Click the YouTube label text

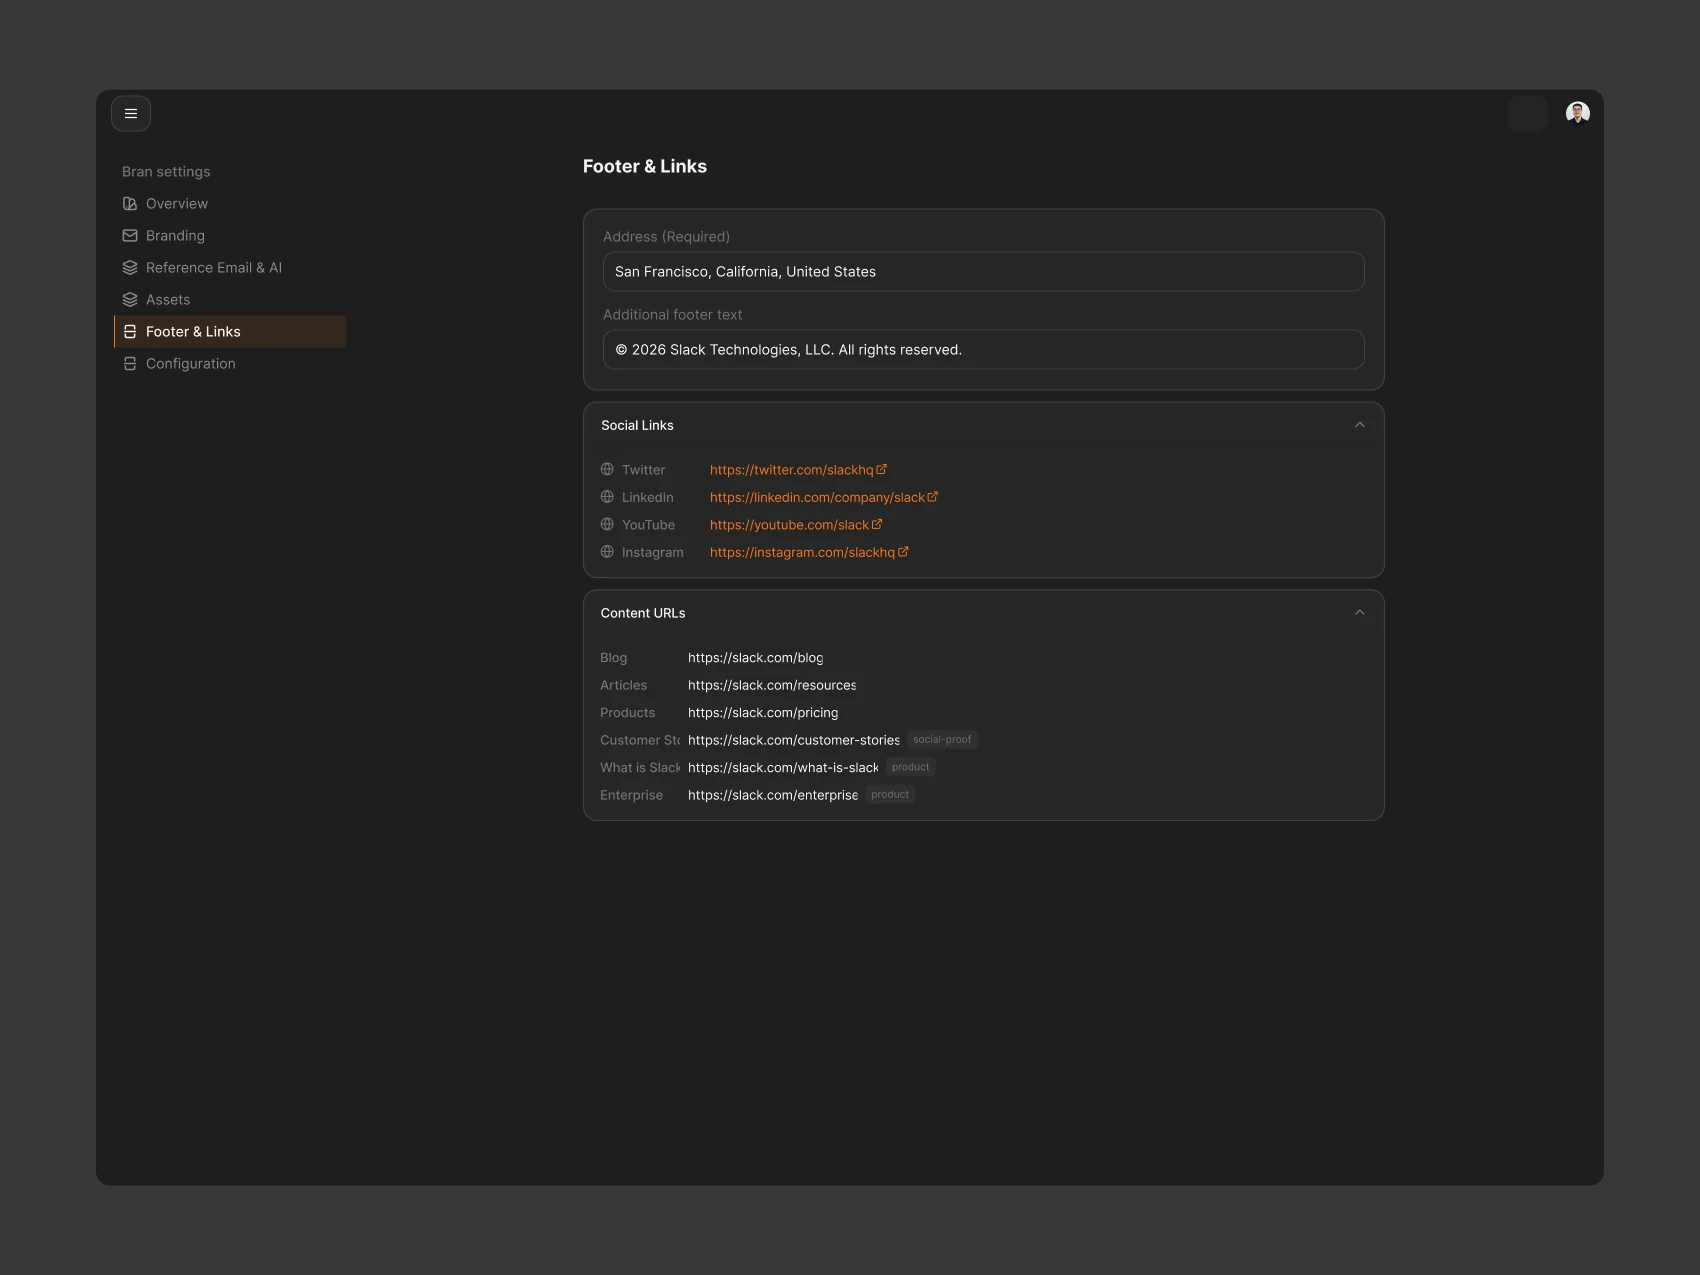(x=648, y=525)
